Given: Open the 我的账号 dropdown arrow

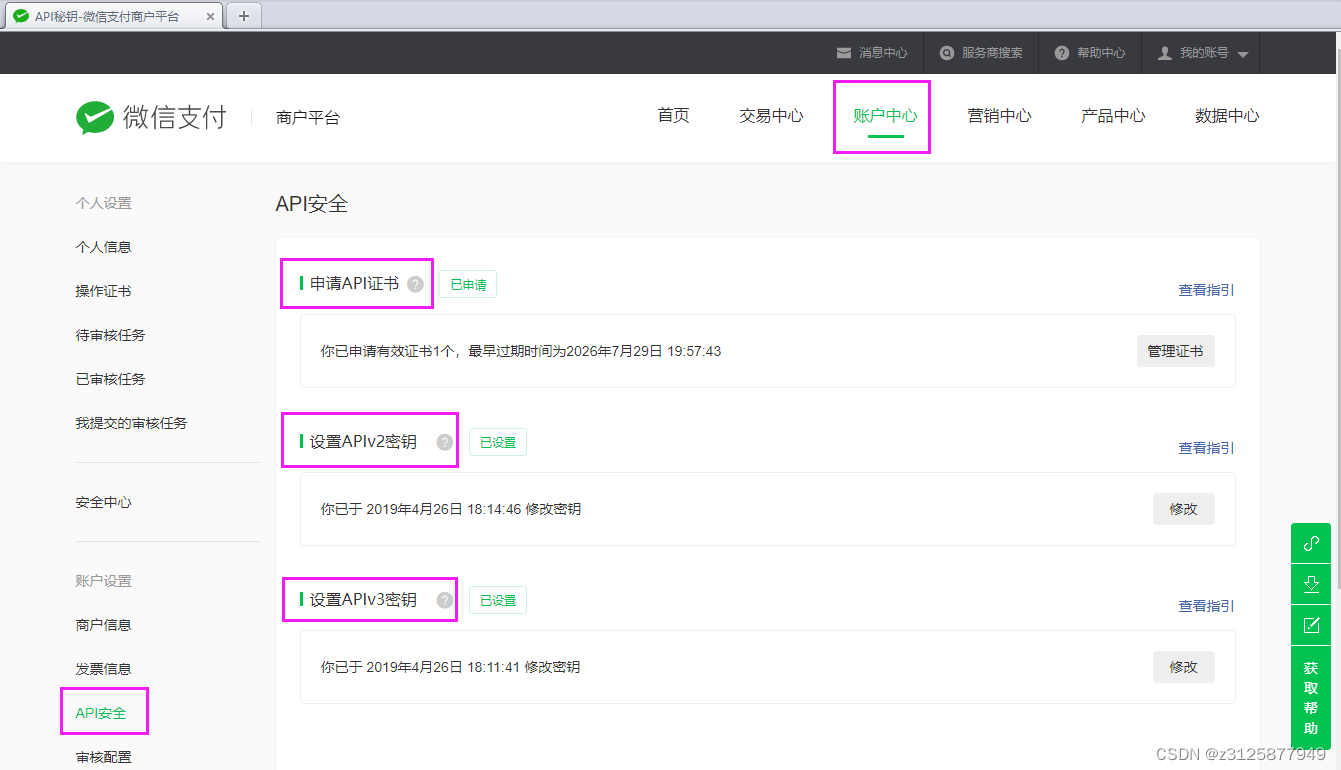Looking at the screenshot, I should [1243, 54].
